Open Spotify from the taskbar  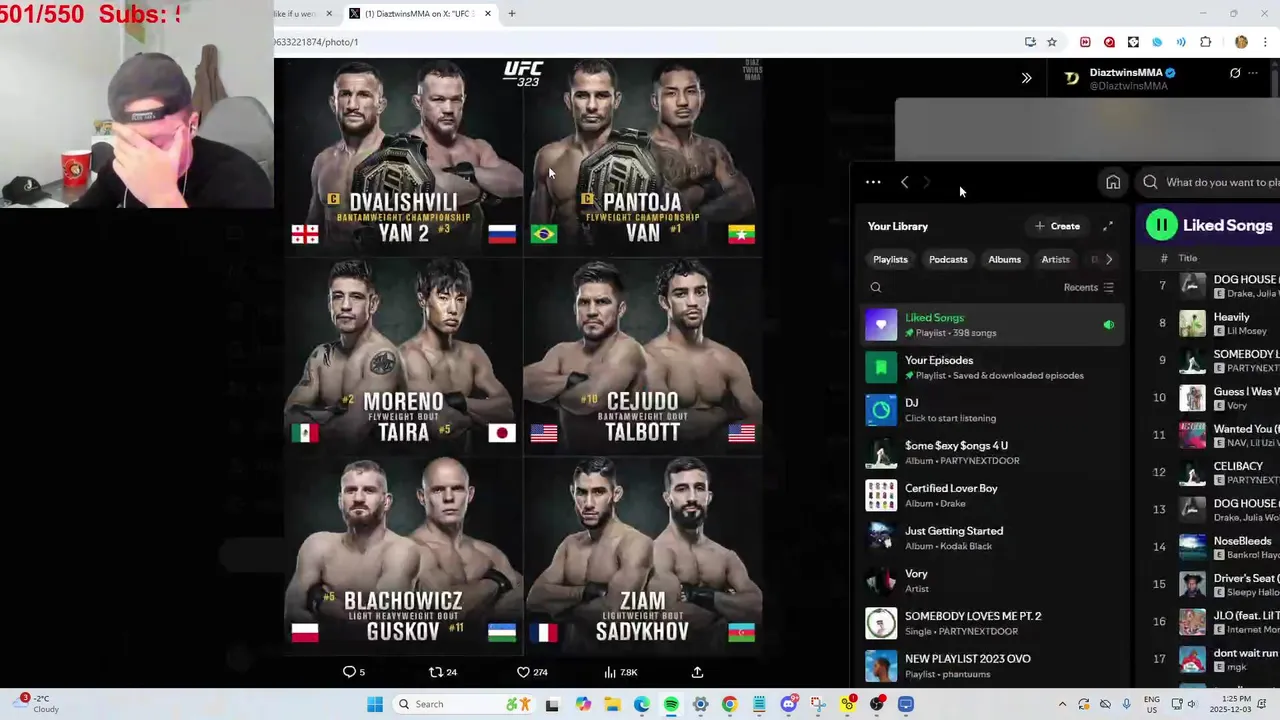671,704
